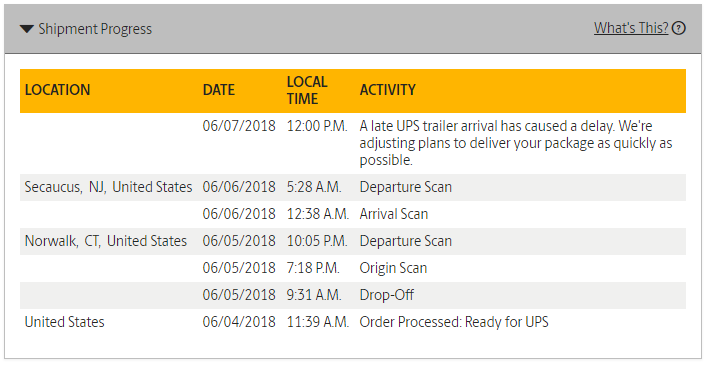Click the question mark help icon
The image size is (706, 366).
point(679,28)
